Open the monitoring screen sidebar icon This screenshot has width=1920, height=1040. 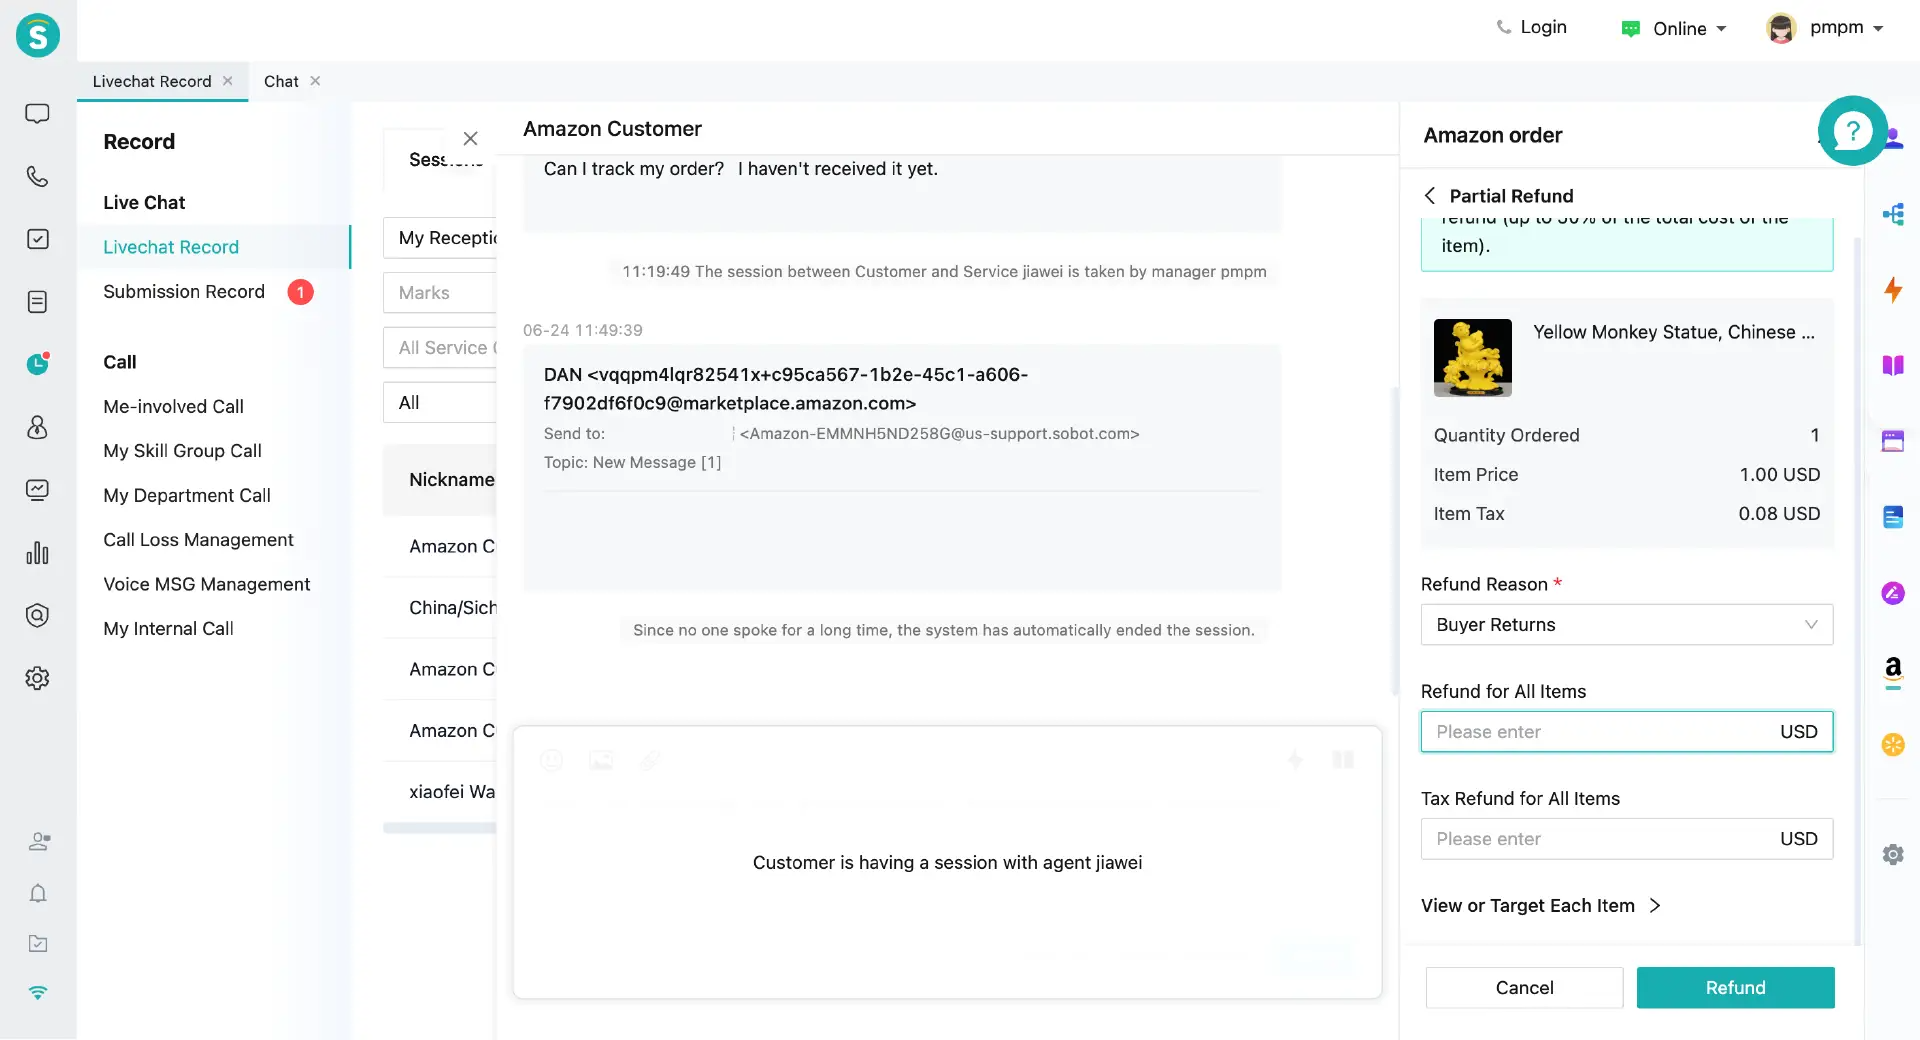37,490
